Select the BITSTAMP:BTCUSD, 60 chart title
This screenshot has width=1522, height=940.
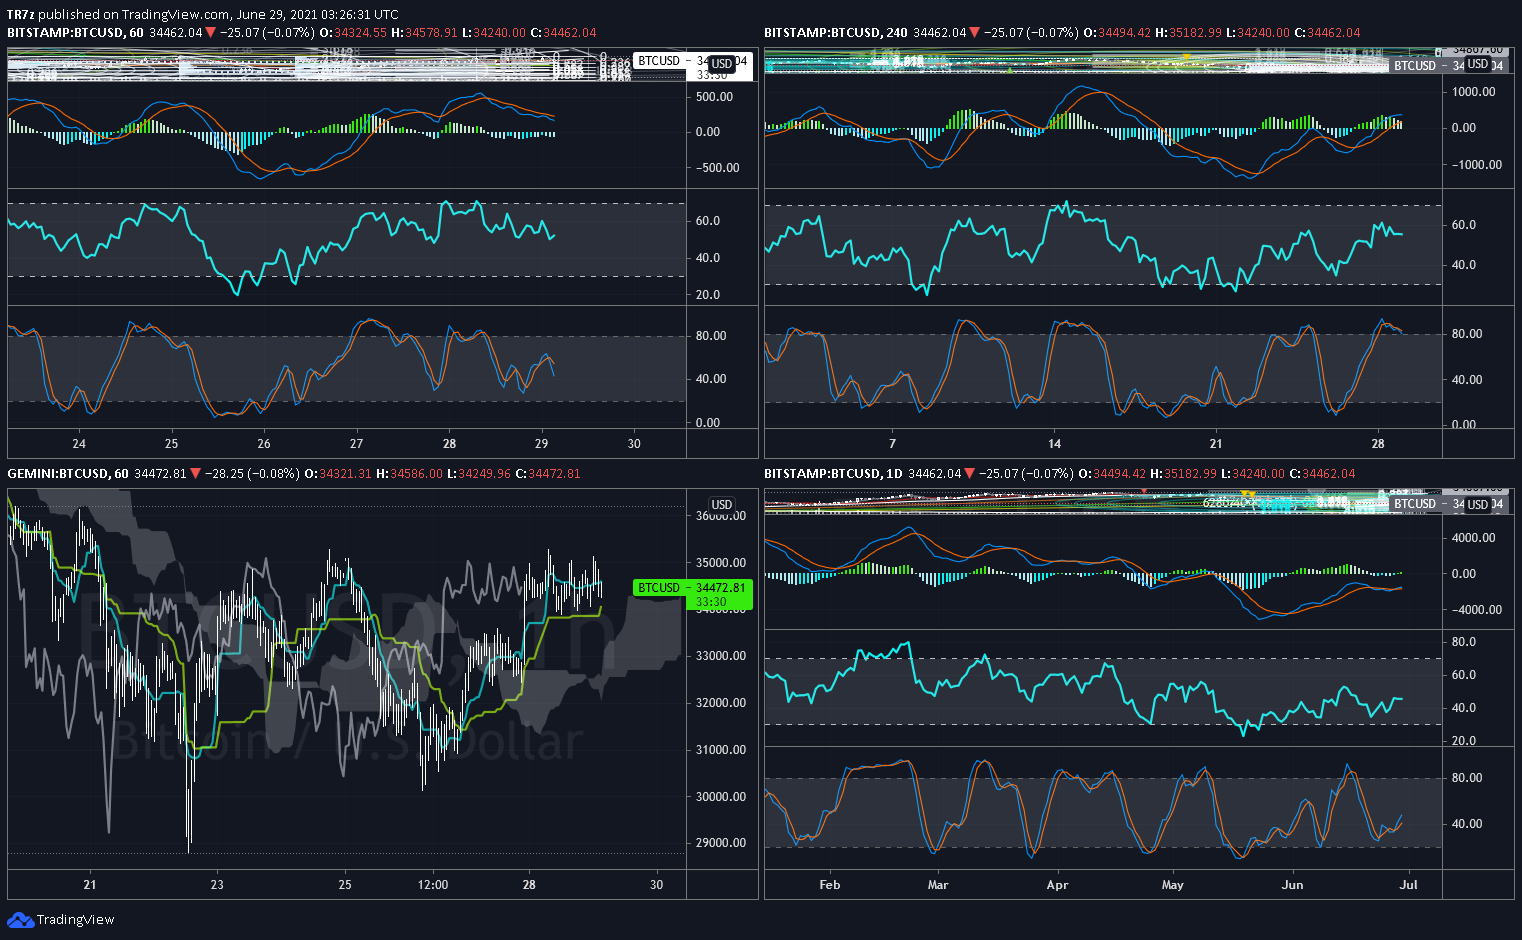[75, 33]
